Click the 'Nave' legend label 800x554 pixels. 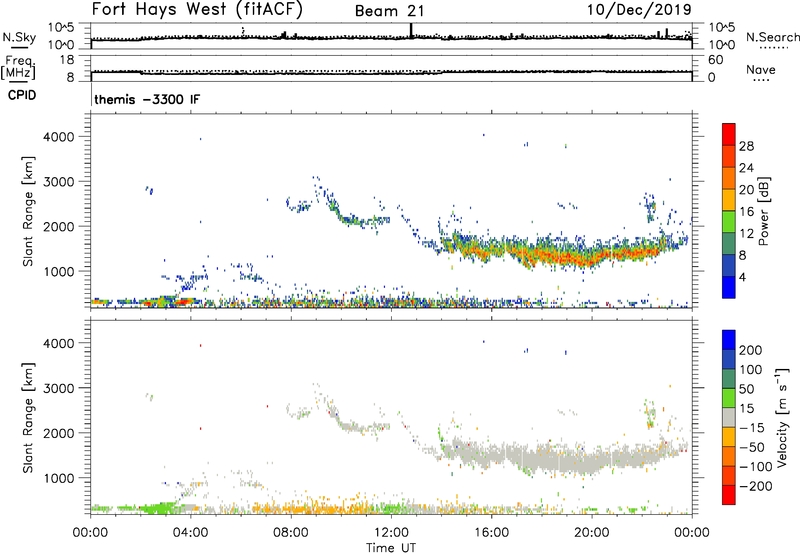761,69
